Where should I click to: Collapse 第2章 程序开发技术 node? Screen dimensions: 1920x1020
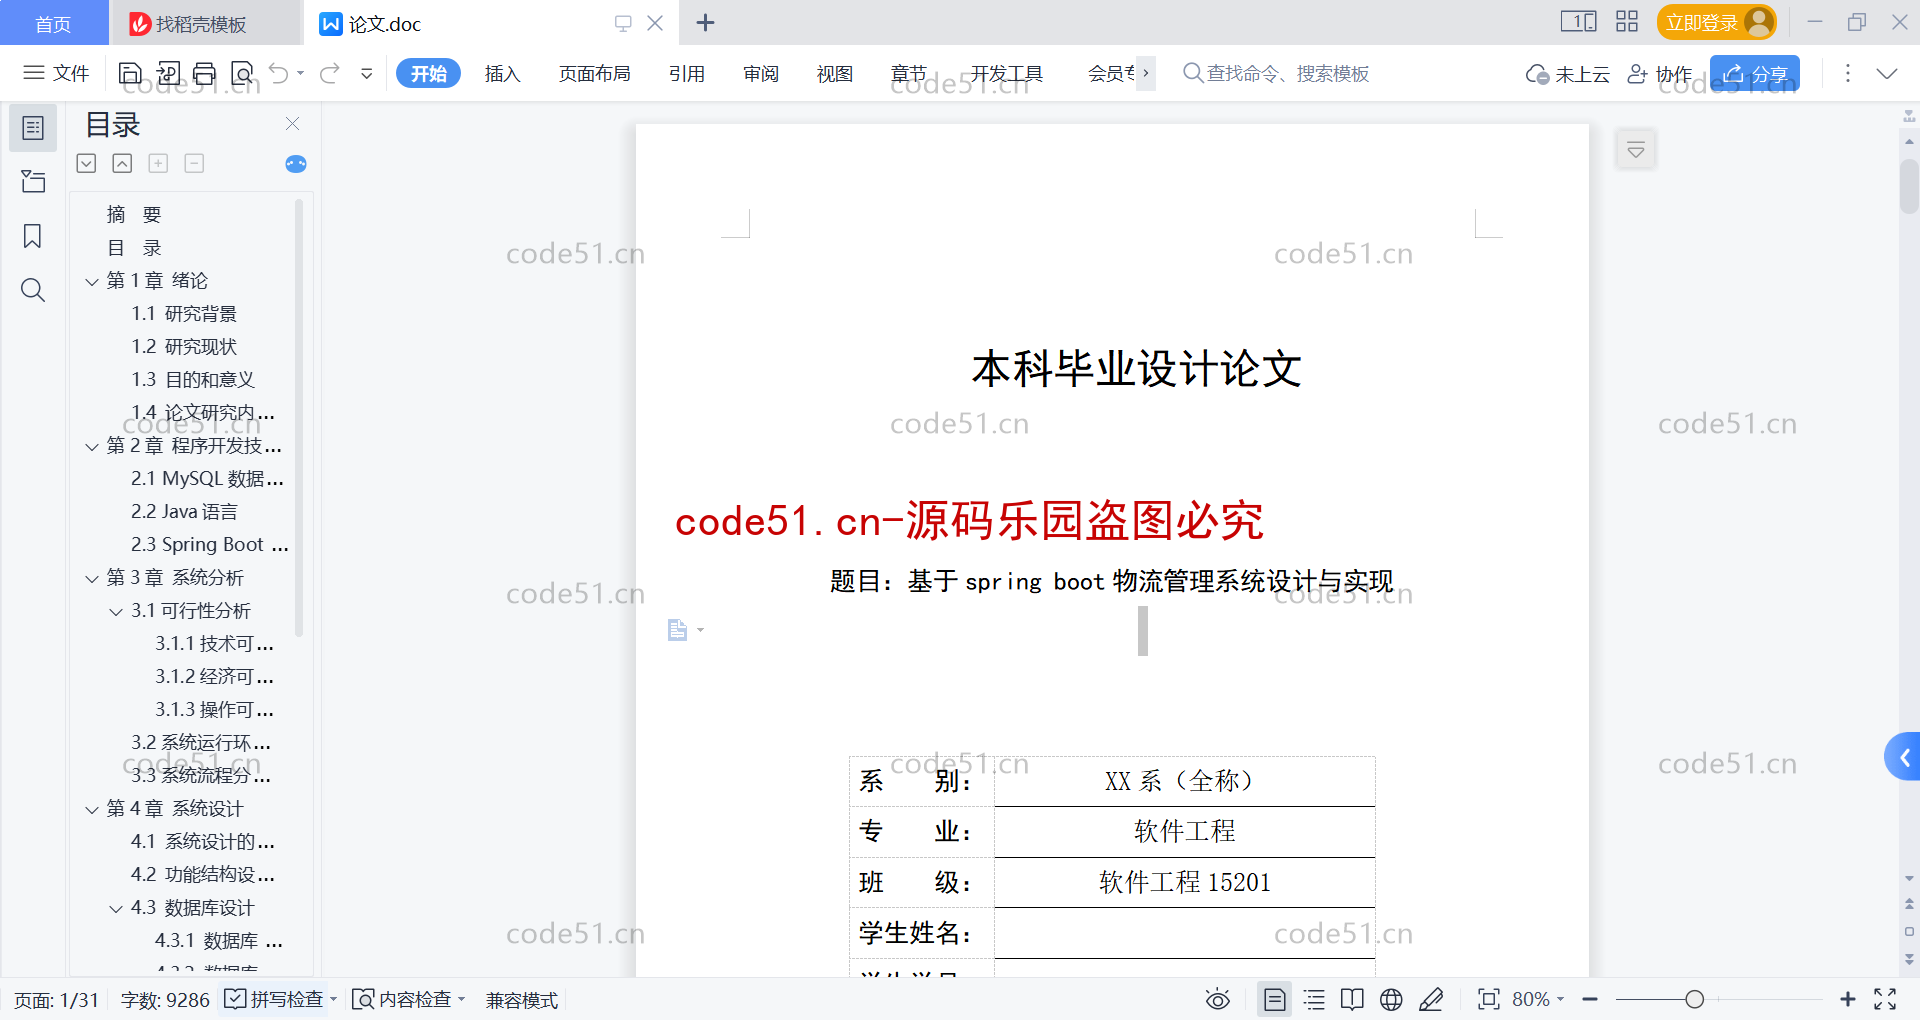pyautogui.click(x=92, y=446)
